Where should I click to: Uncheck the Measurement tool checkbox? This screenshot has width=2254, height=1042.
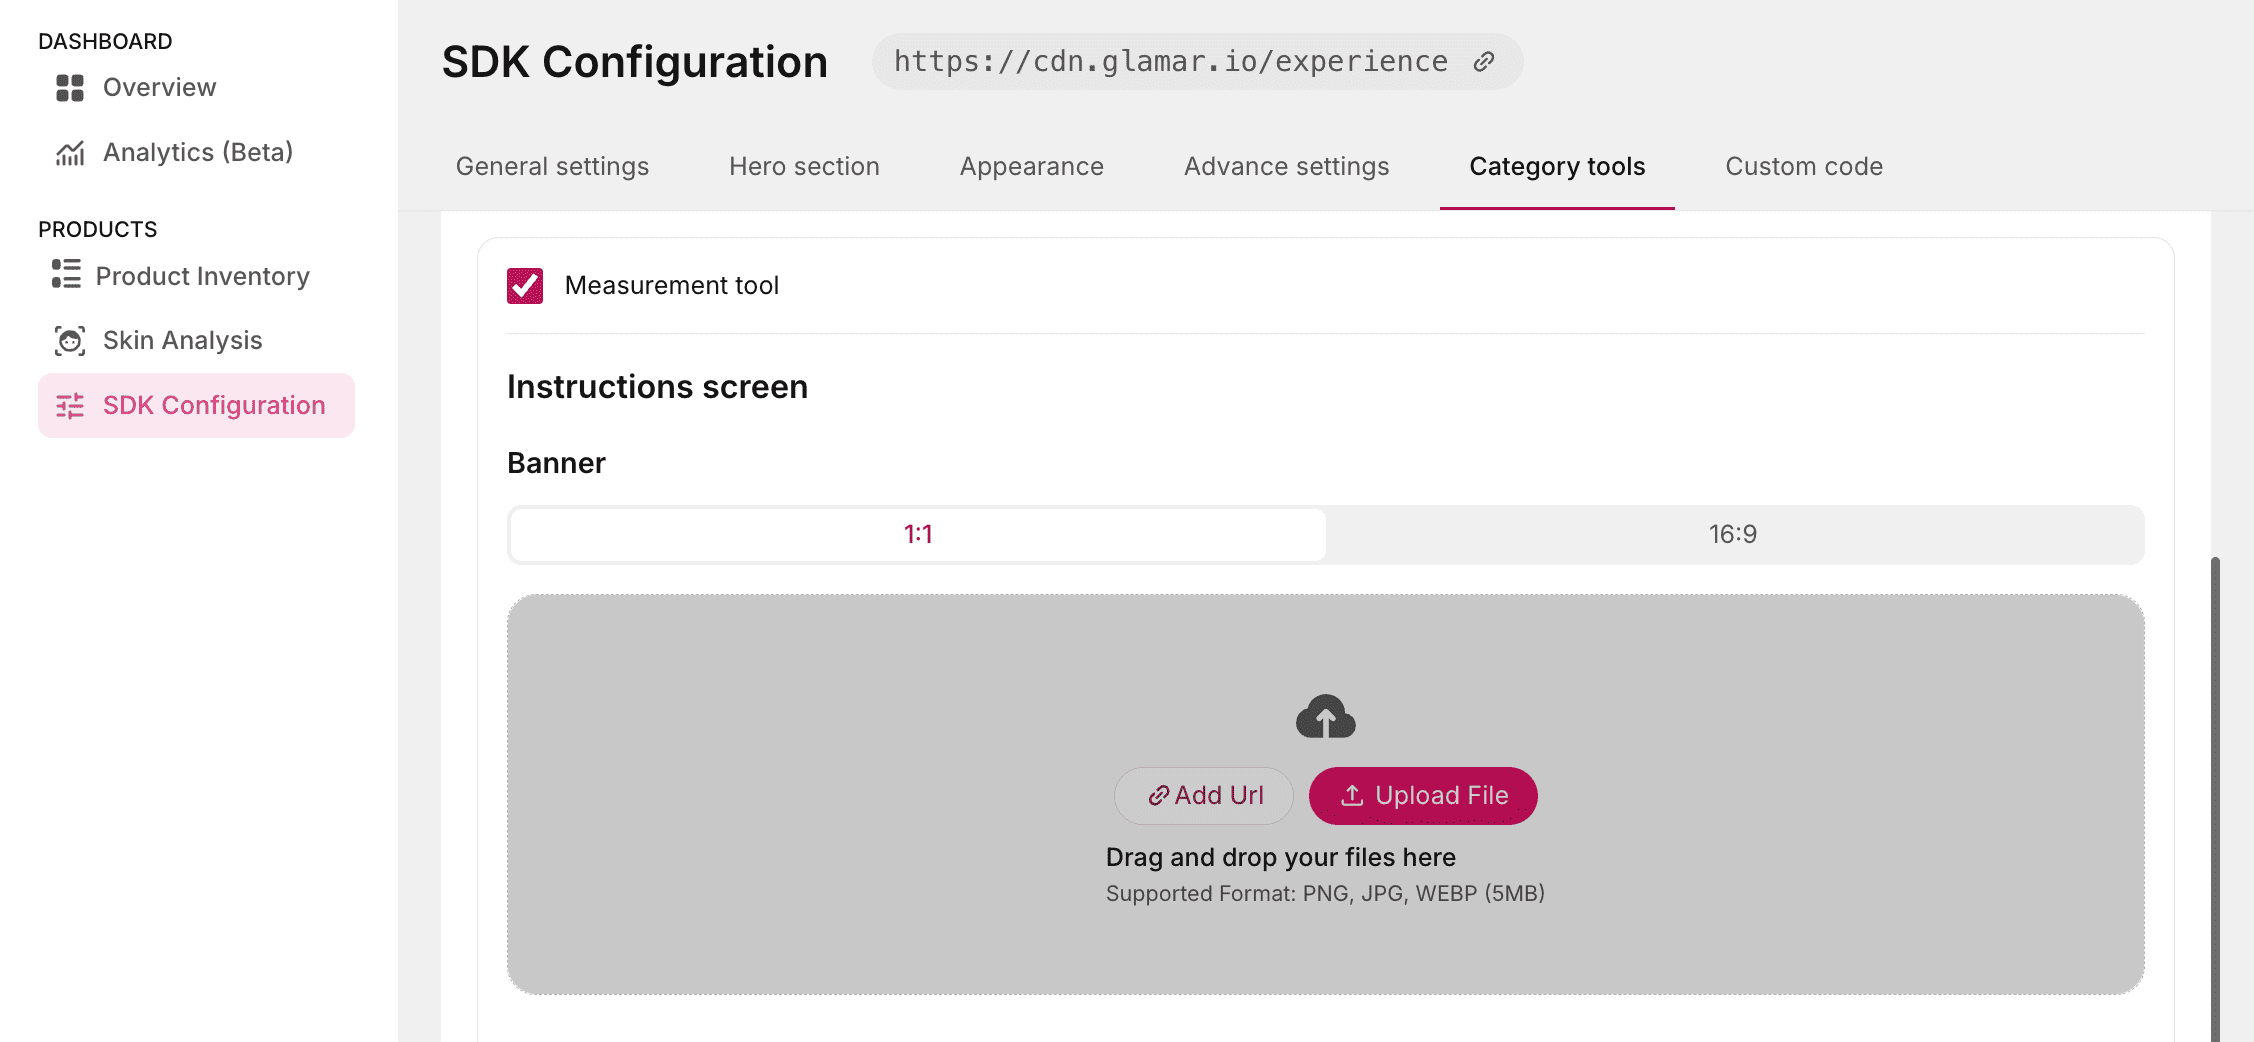click(525, 286)
